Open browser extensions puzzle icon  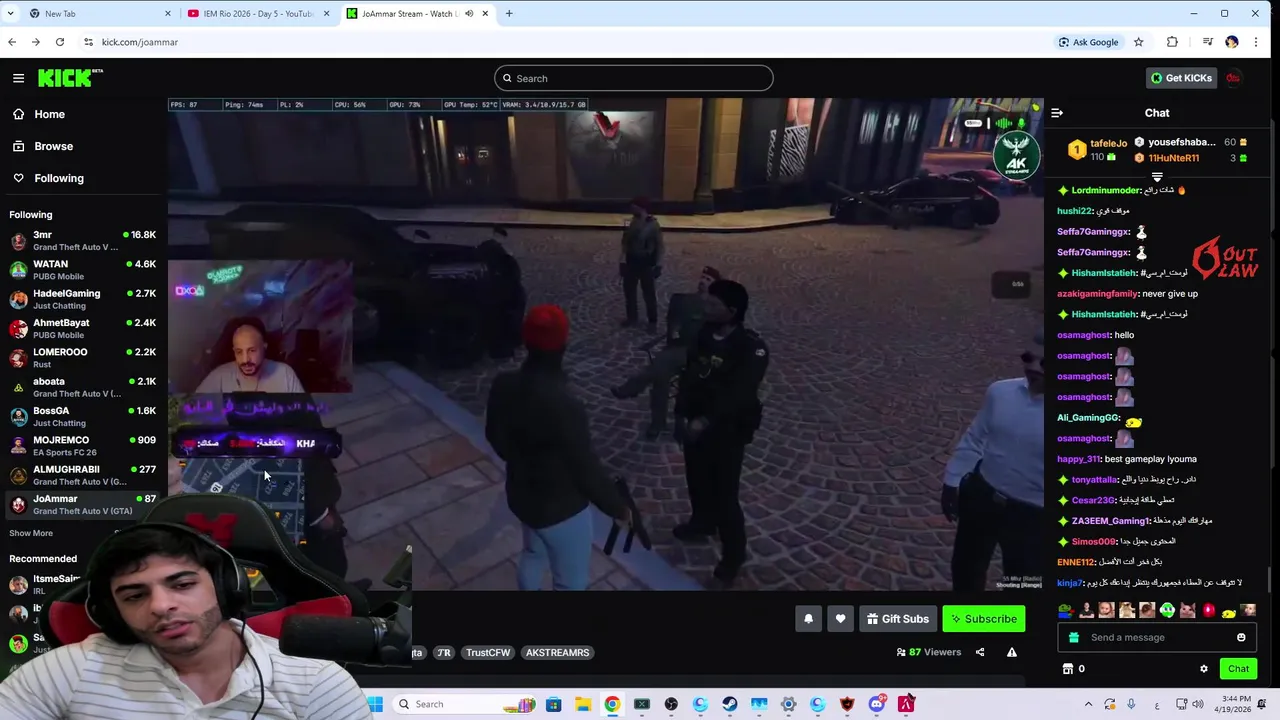1172,42
